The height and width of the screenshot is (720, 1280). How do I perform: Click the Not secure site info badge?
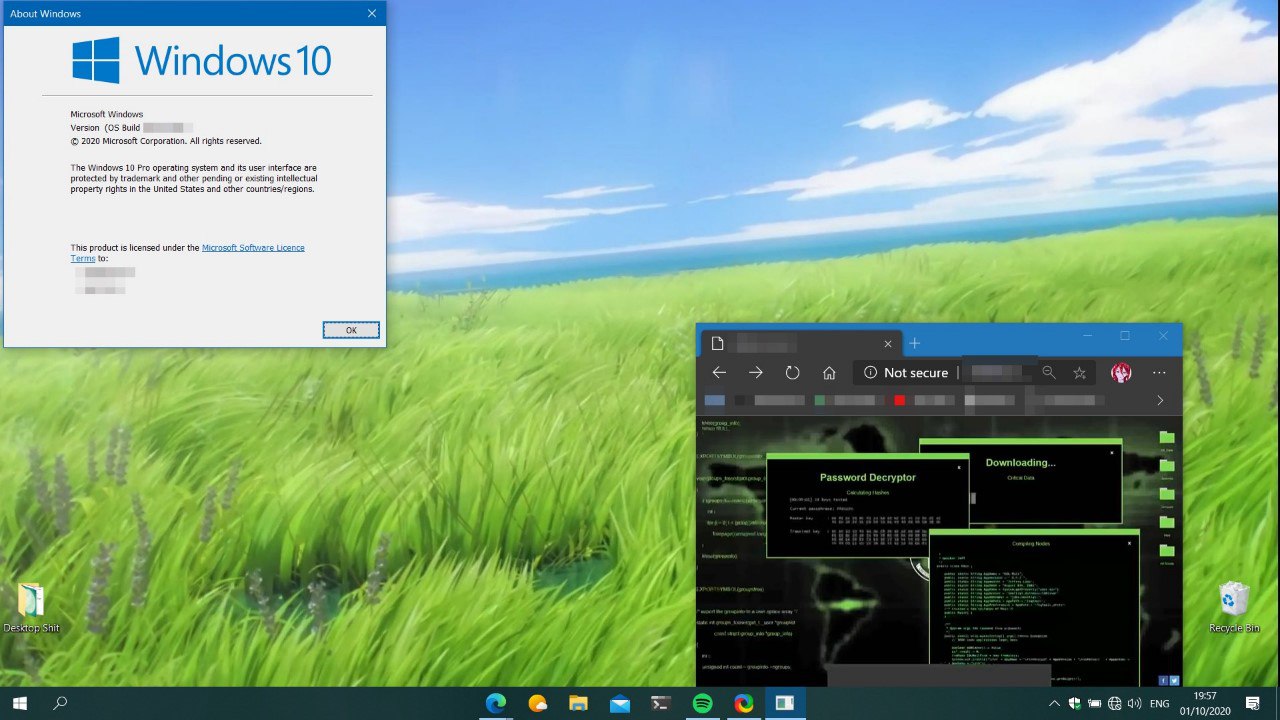[x=906, y=372]
